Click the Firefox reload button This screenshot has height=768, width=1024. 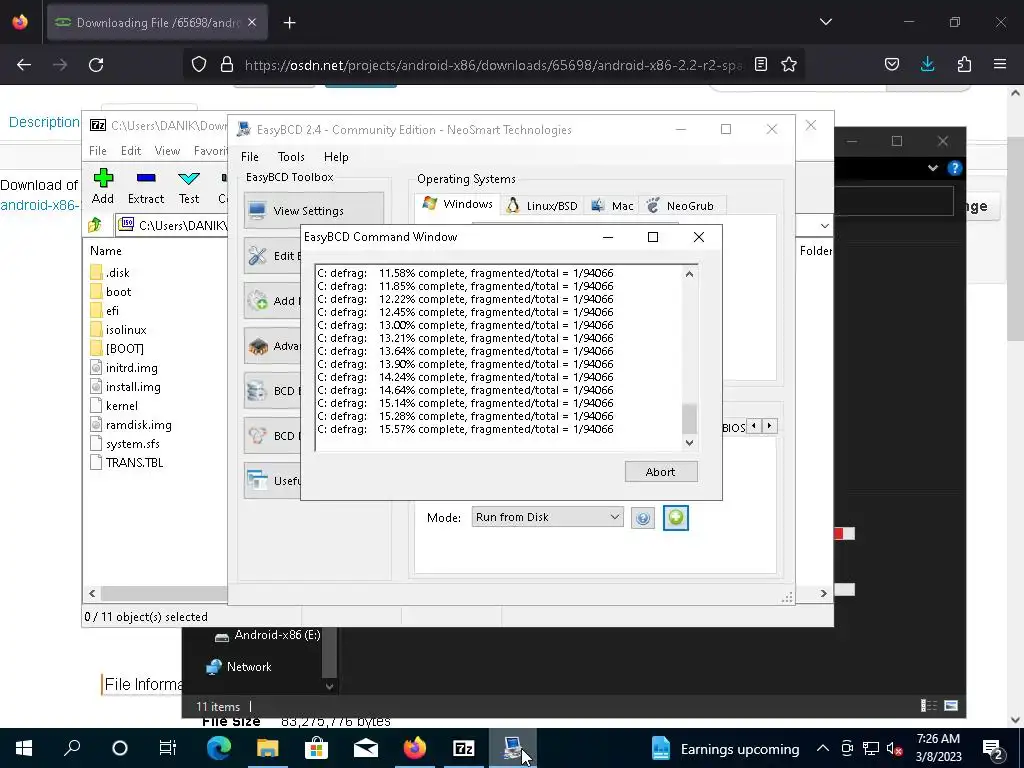click(96, 65)
